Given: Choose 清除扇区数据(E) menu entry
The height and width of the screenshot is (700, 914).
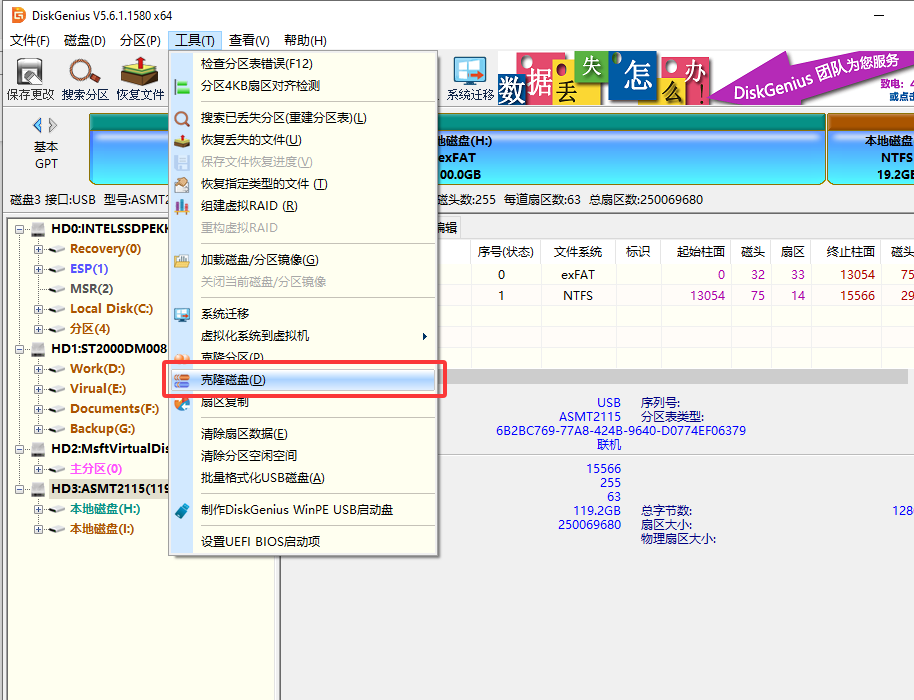Looking at the screenshot, I should pos(303,434).
